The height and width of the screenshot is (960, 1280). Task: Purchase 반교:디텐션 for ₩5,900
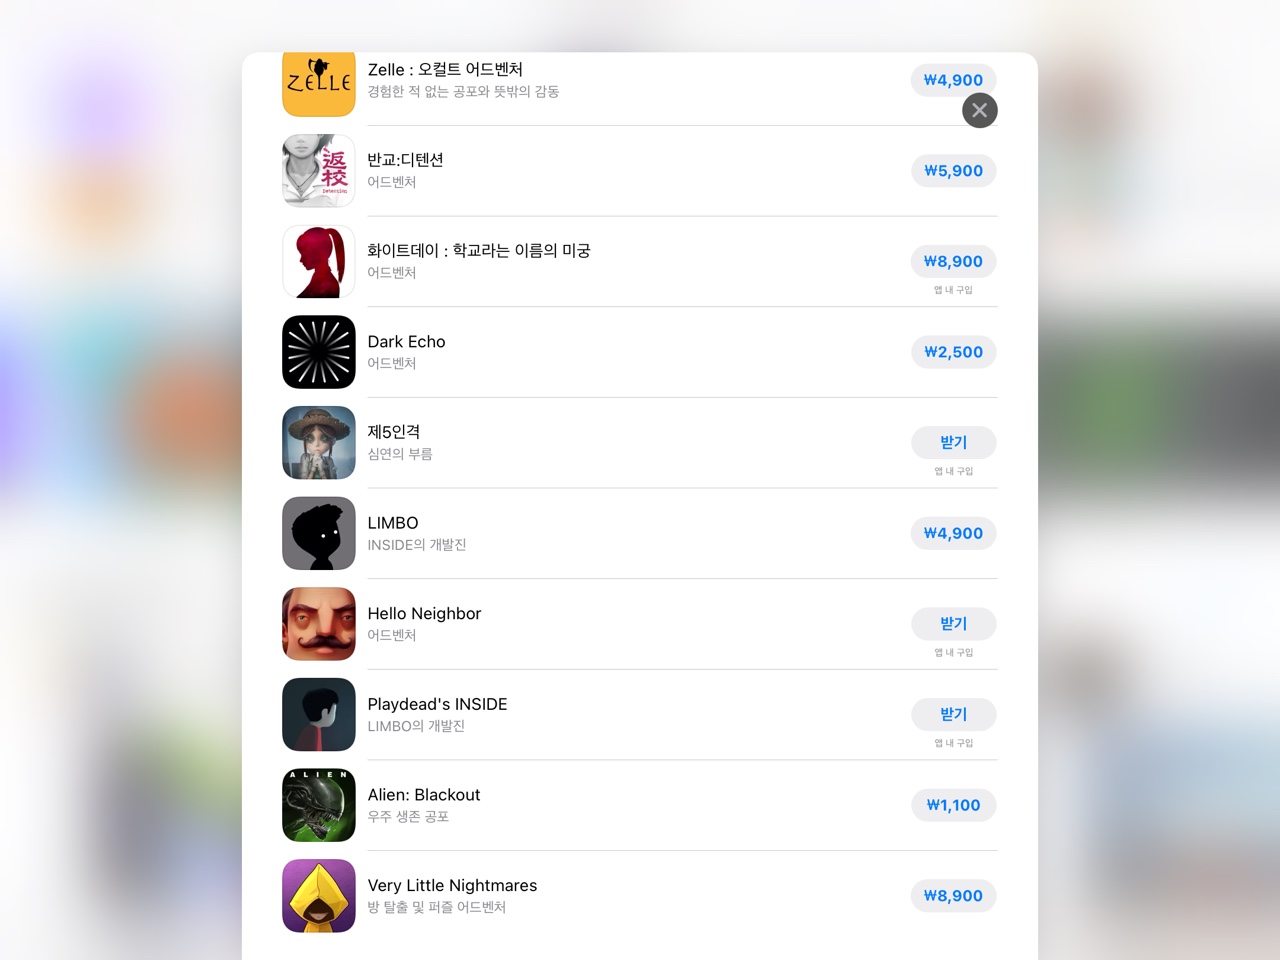click(x=953, y=171)
